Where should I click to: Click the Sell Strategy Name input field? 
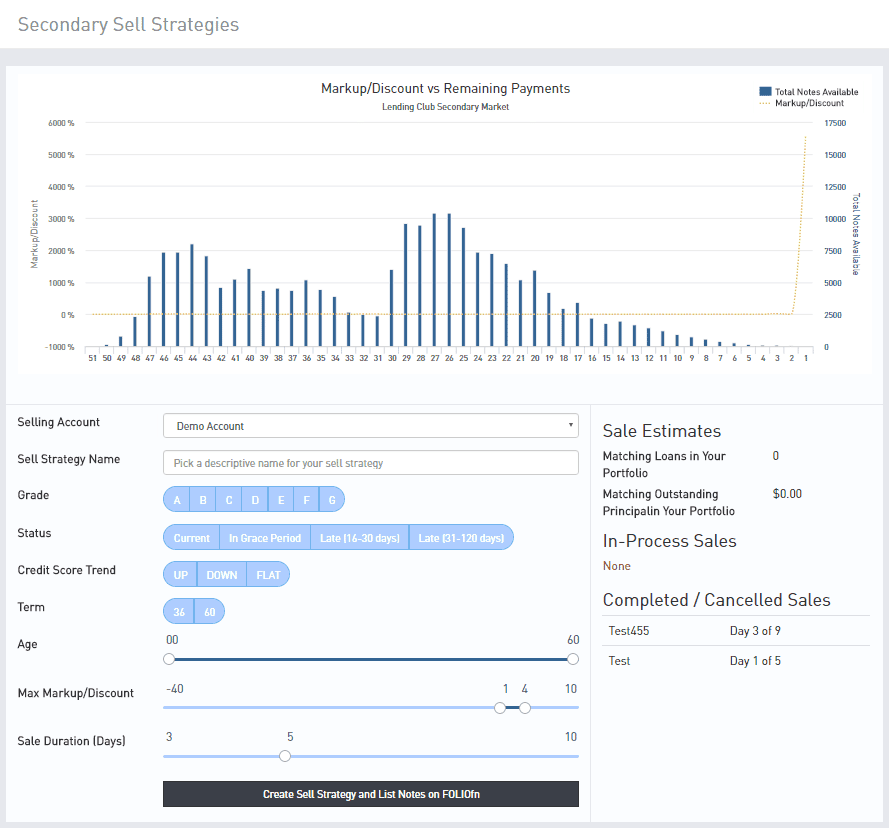coord(370,463)
